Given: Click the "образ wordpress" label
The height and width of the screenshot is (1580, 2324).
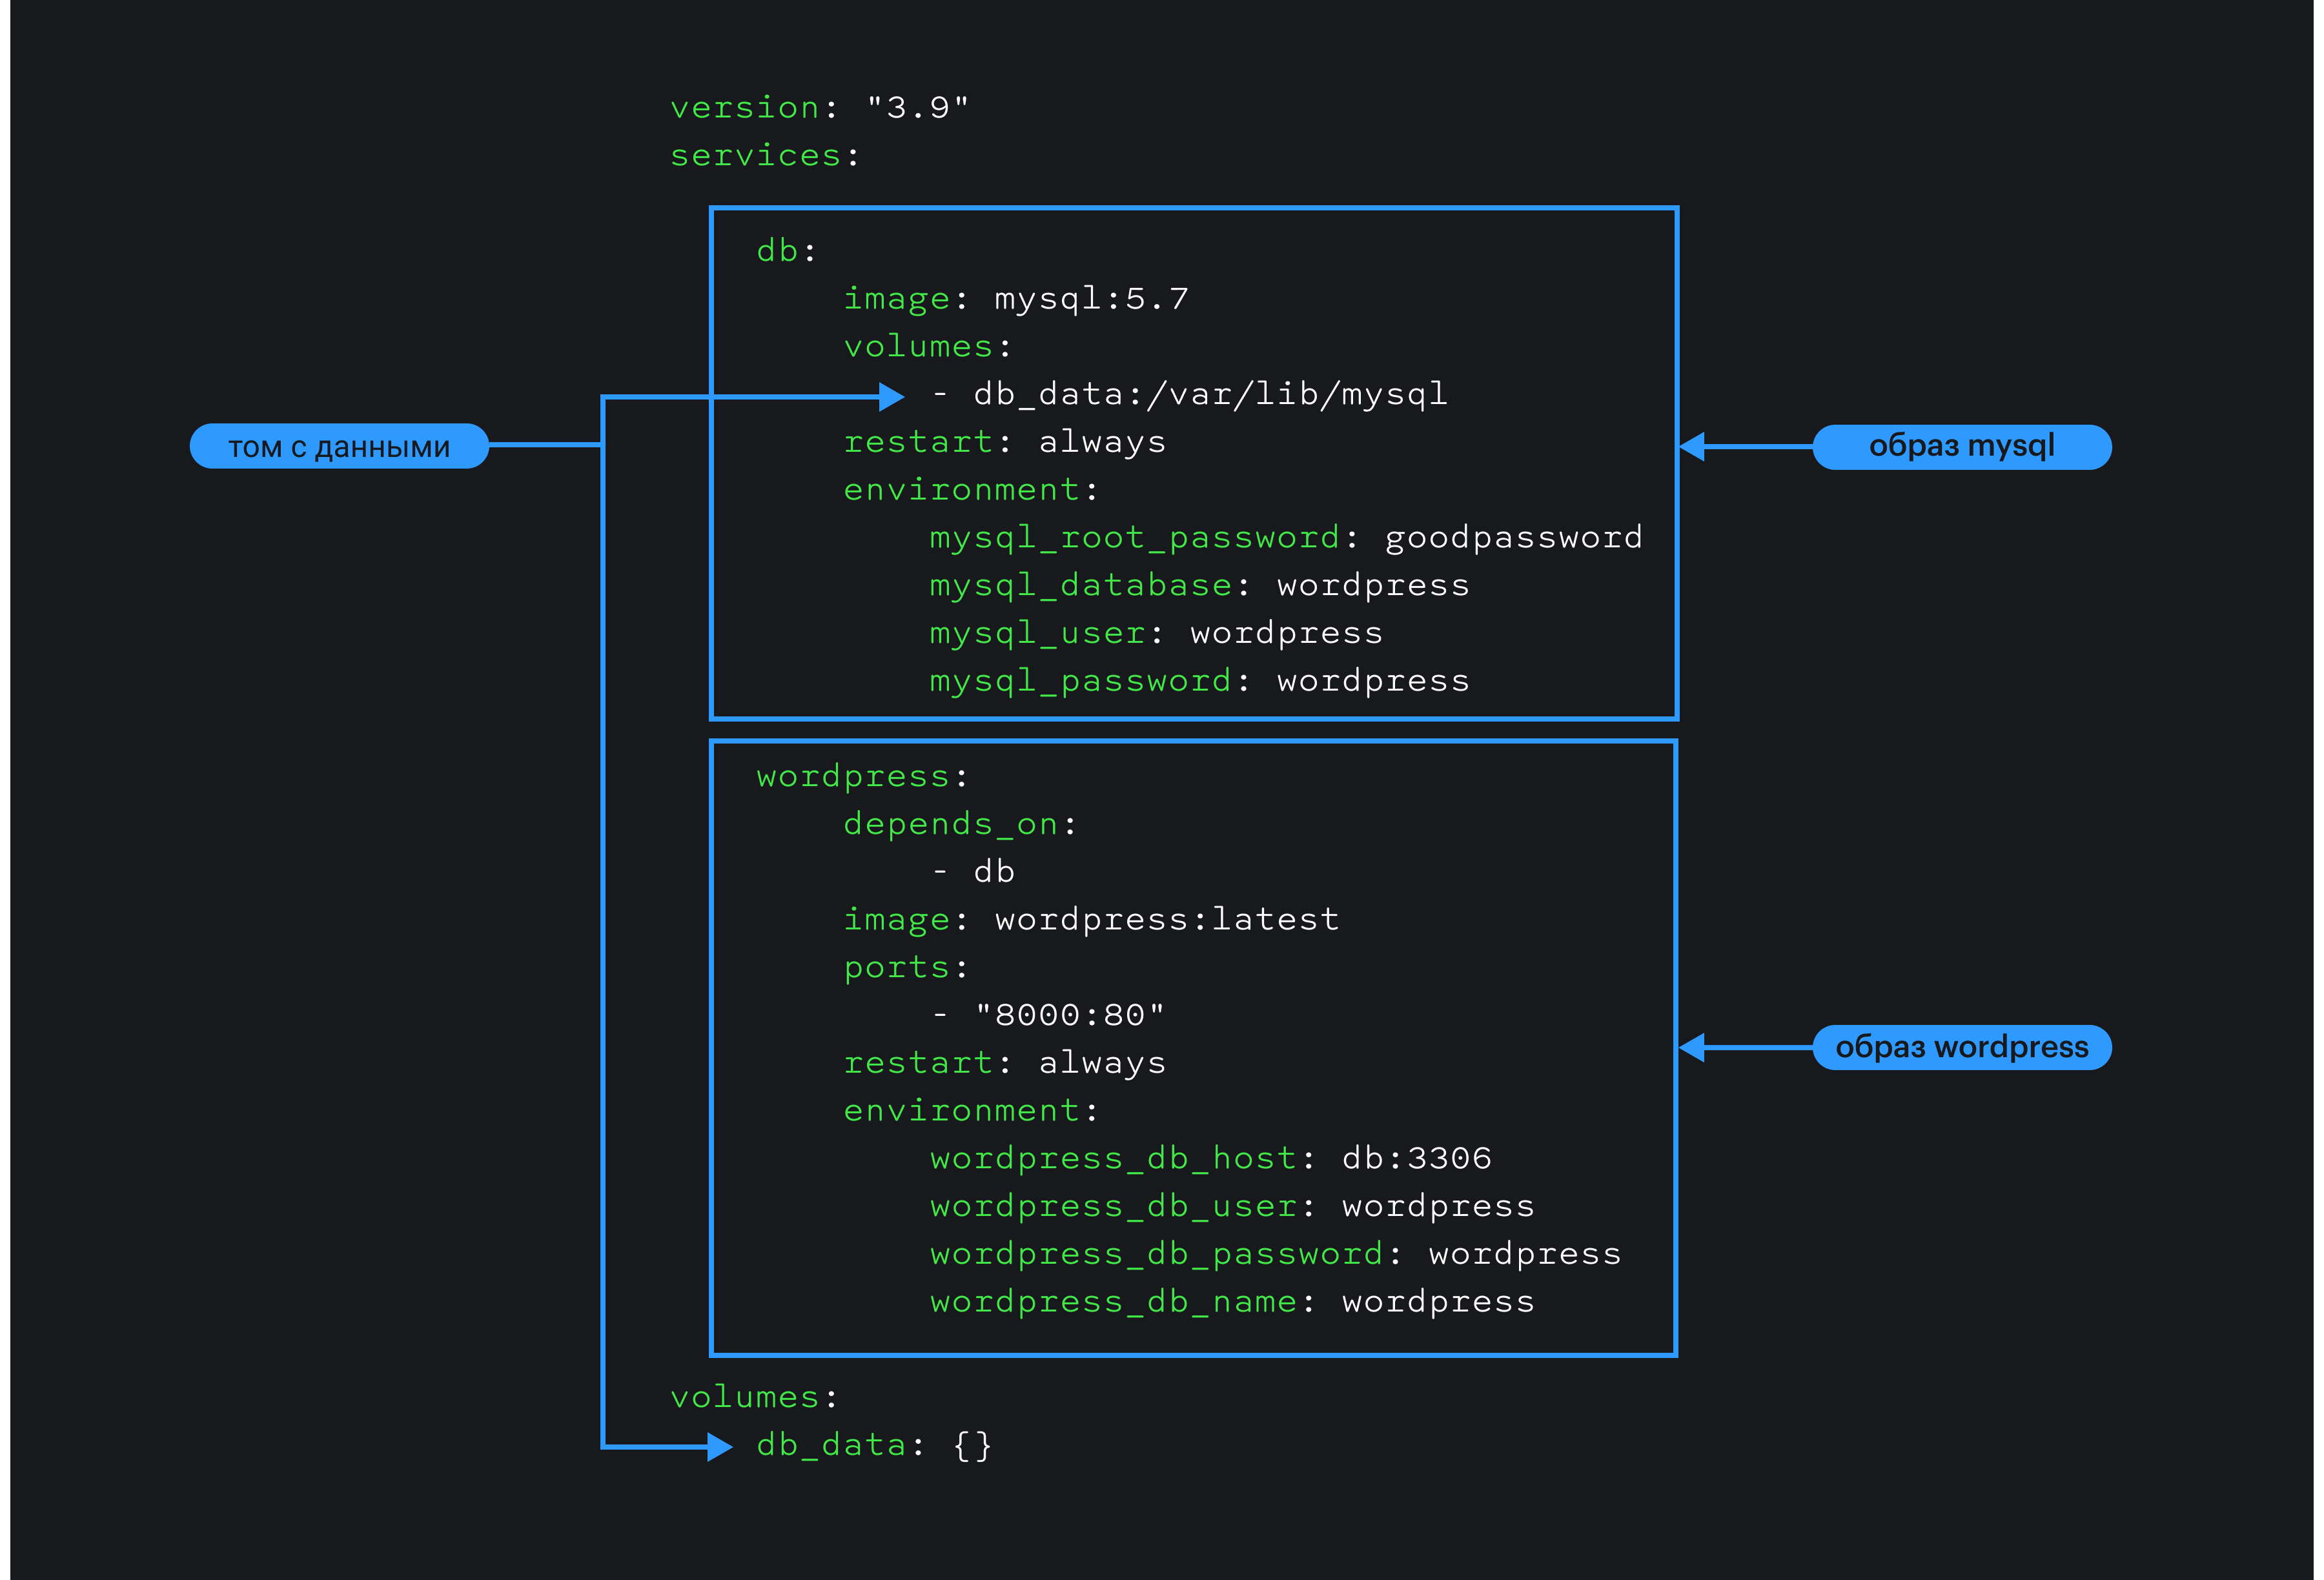Looking at the screenshot, I should [1962, 1047].
